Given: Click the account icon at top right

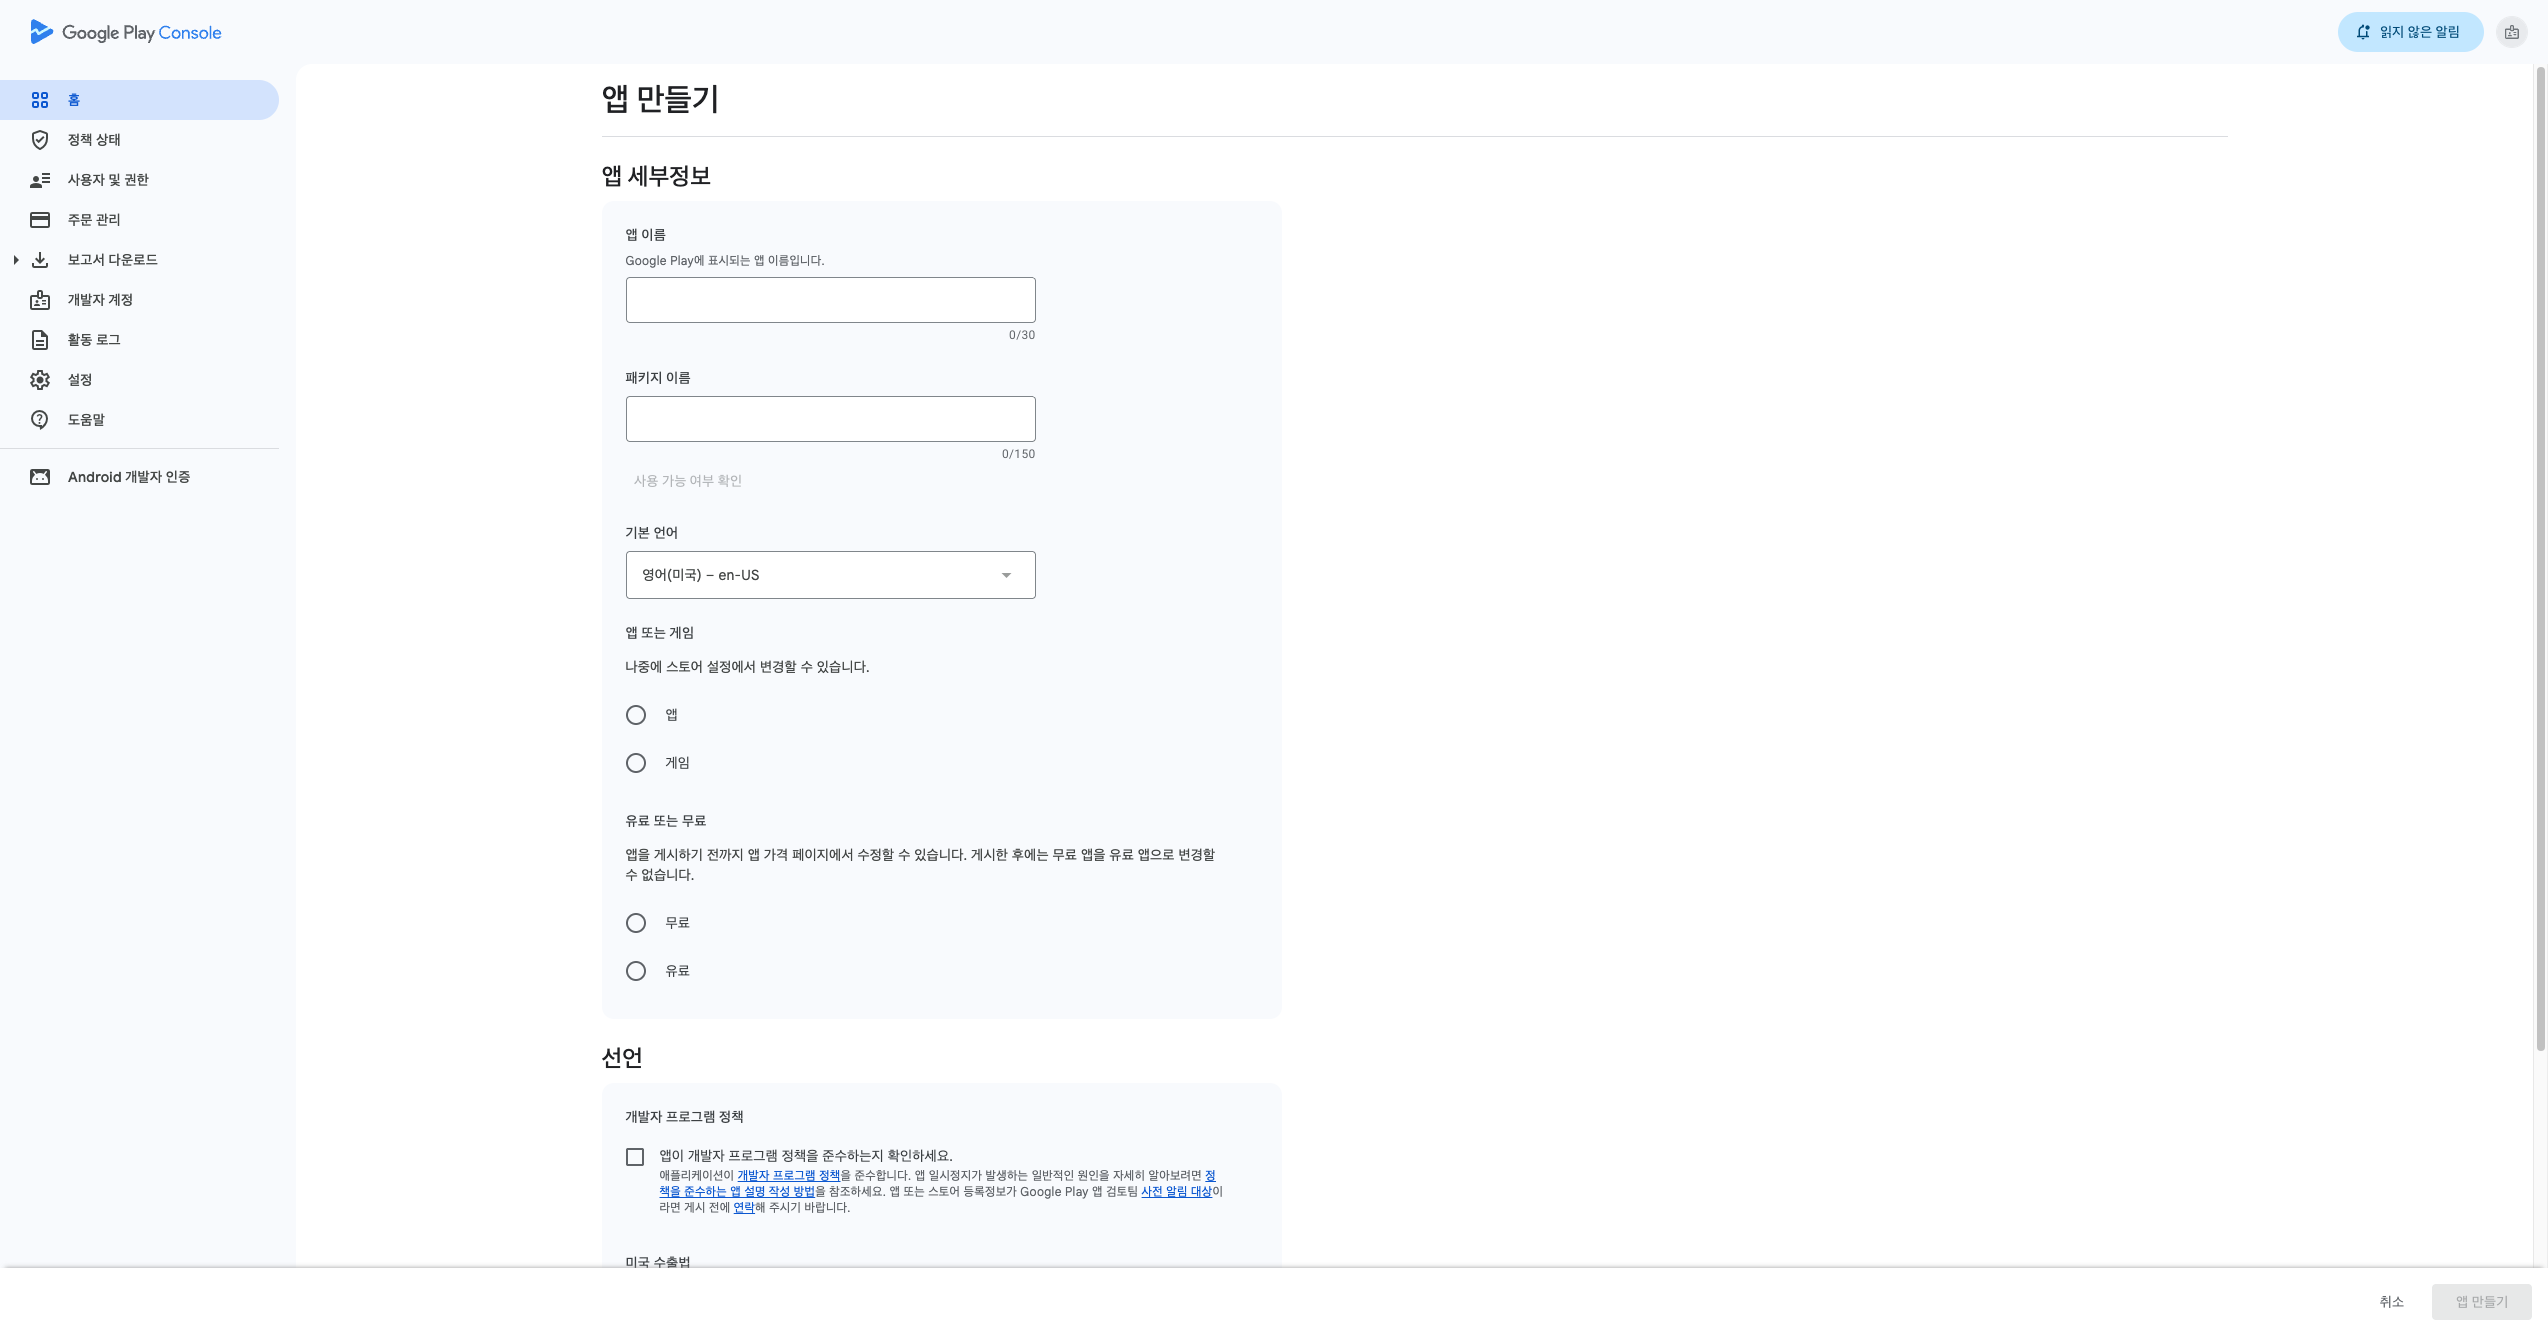Looking at the screenshot, I should pyautogui.click(x=2511, y=32).
